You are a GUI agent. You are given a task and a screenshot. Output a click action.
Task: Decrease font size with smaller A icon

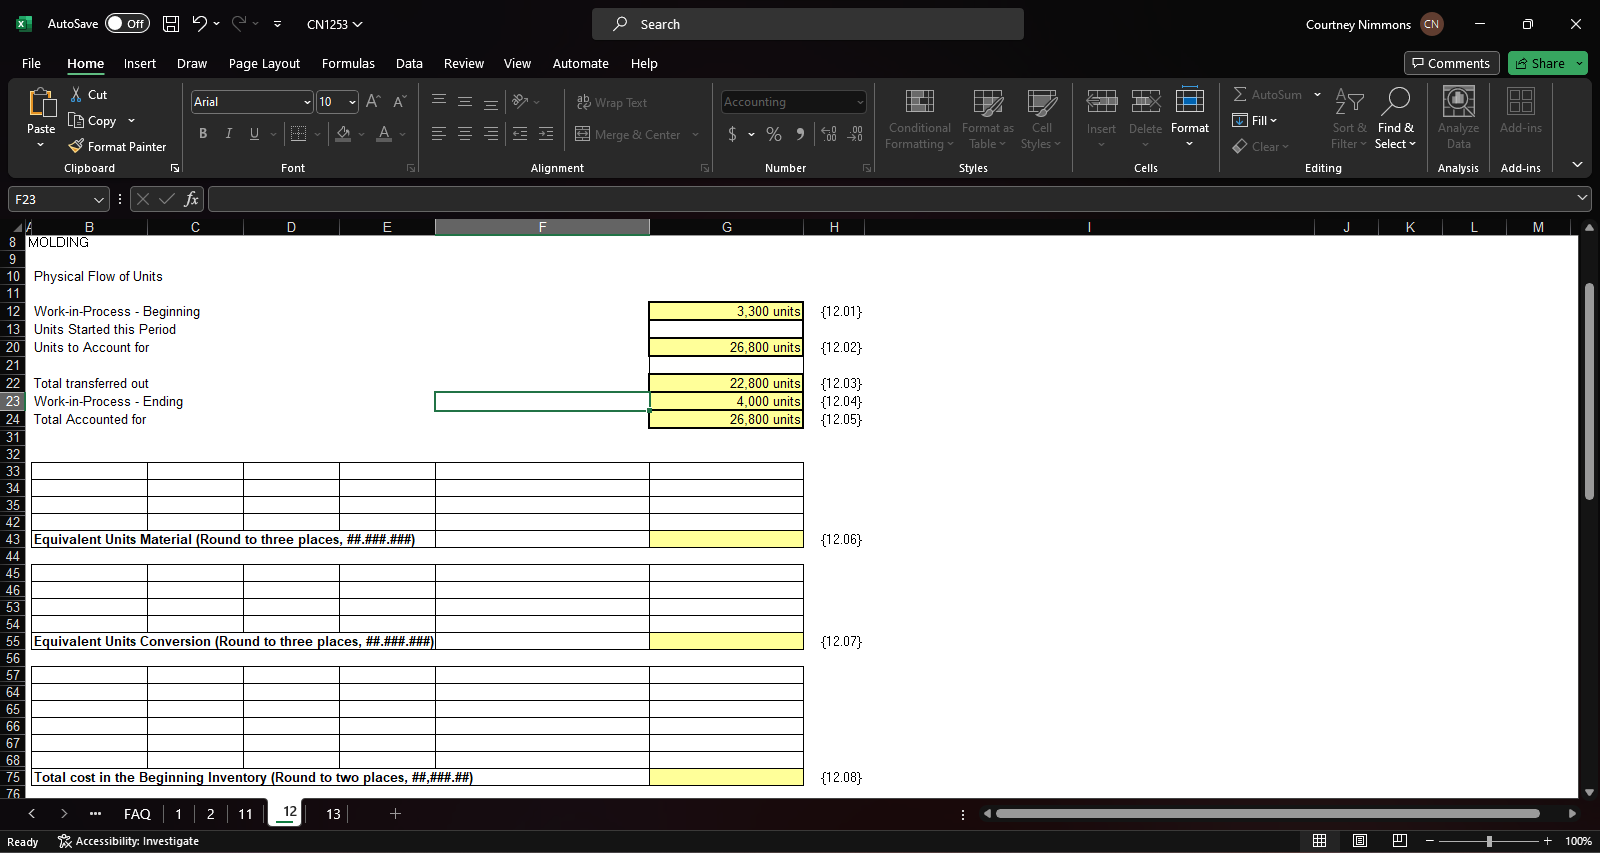coord(399,102)
